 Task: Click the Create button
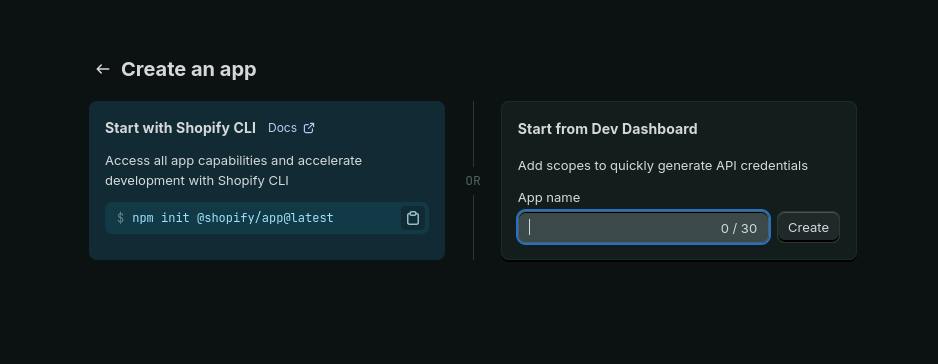pyautogui.click(x=808, y=228)
